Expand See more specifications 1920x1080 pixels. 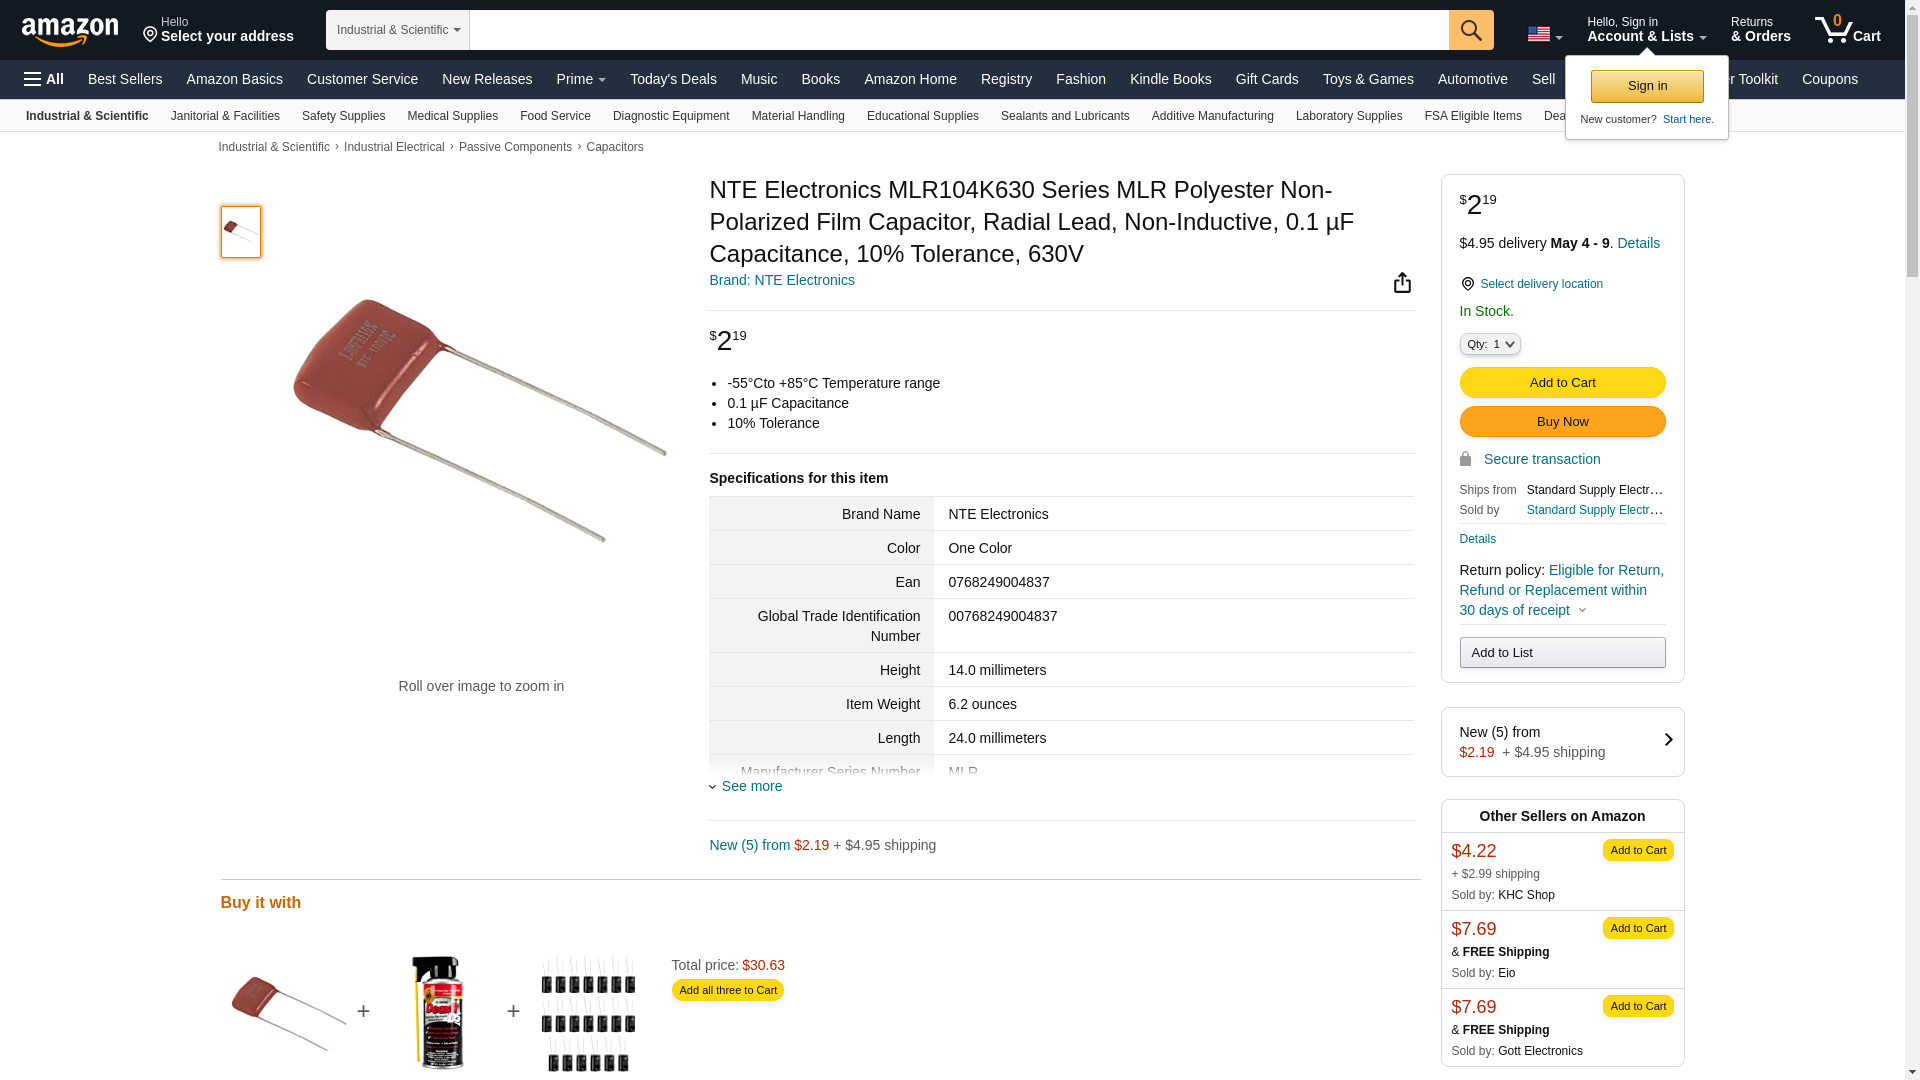751,787
